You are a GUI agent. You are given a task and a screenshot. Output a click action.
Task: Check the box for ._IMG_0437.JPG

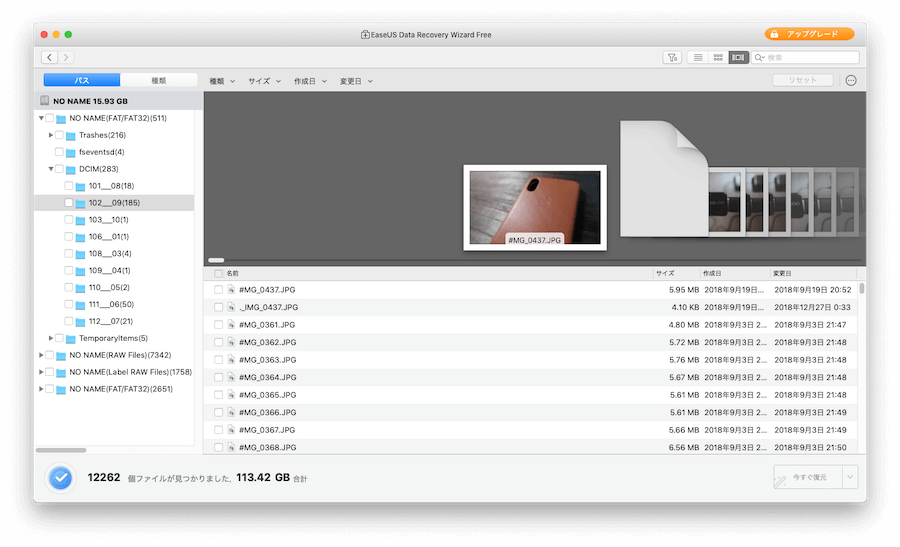point(218,307)
